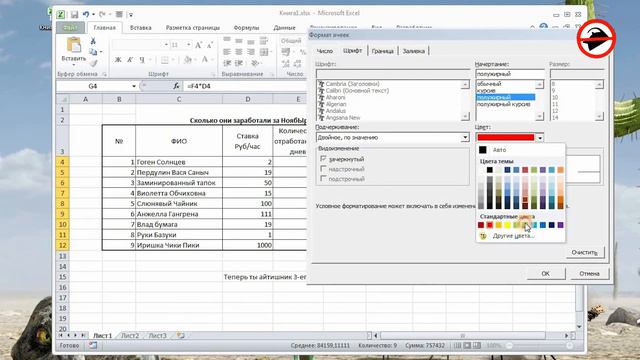Image resolution: width=640 pixels, height=360 pixels.
Task: Open the Вставка ribbon tab
Action: (x=141, y=28)
